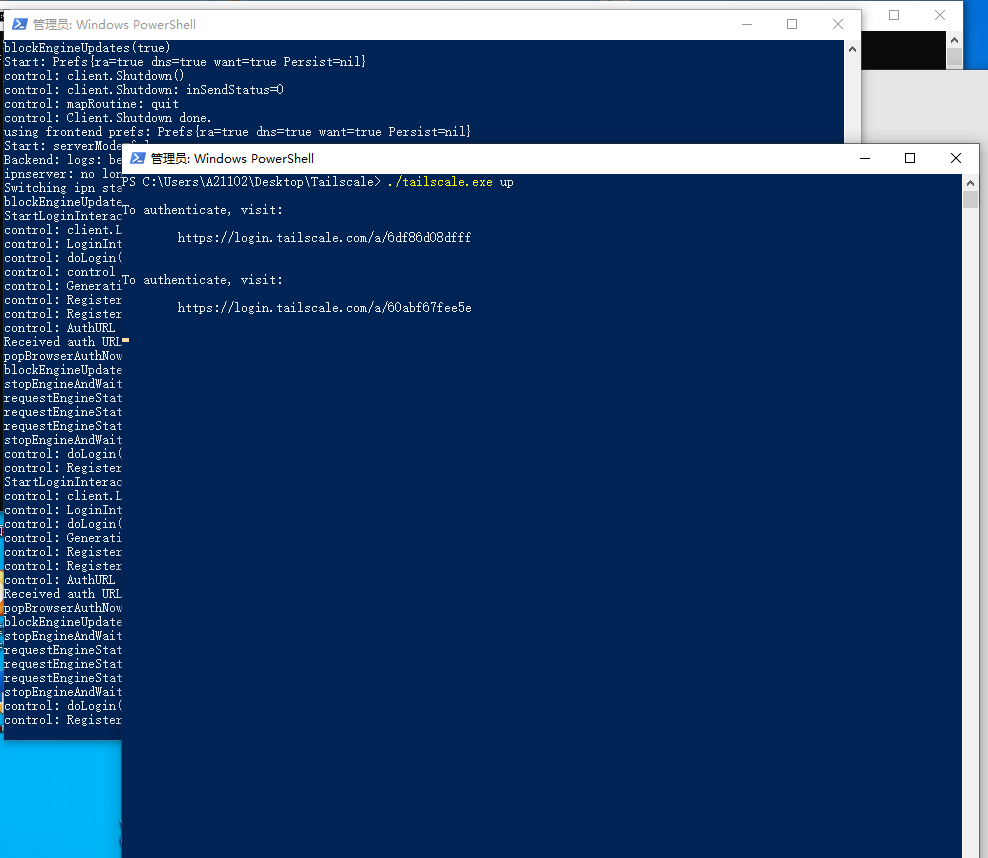Click the front PowerShell window scrollbar thumb
This screenshot has width=988, height=858.
tap(970, 200)
